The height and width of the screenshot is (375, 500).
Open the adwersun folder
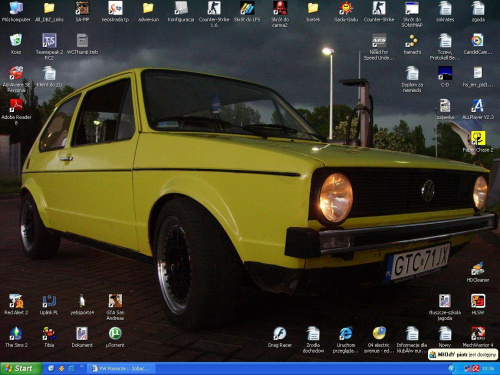(148, 8)
